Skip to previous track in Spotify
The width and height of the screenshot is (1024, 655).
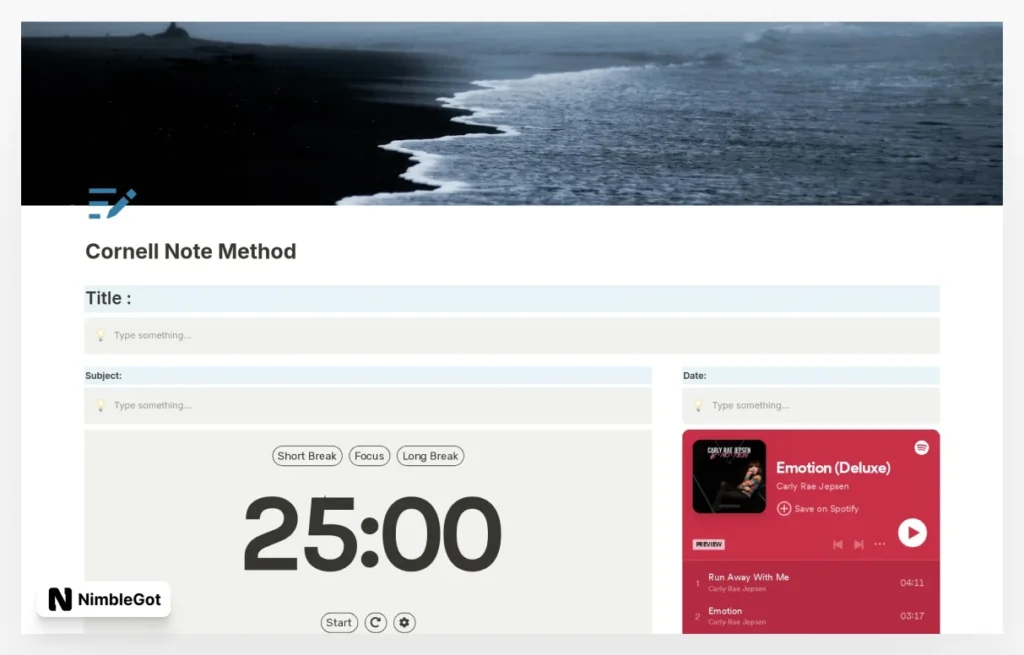[x=838, y=544]
